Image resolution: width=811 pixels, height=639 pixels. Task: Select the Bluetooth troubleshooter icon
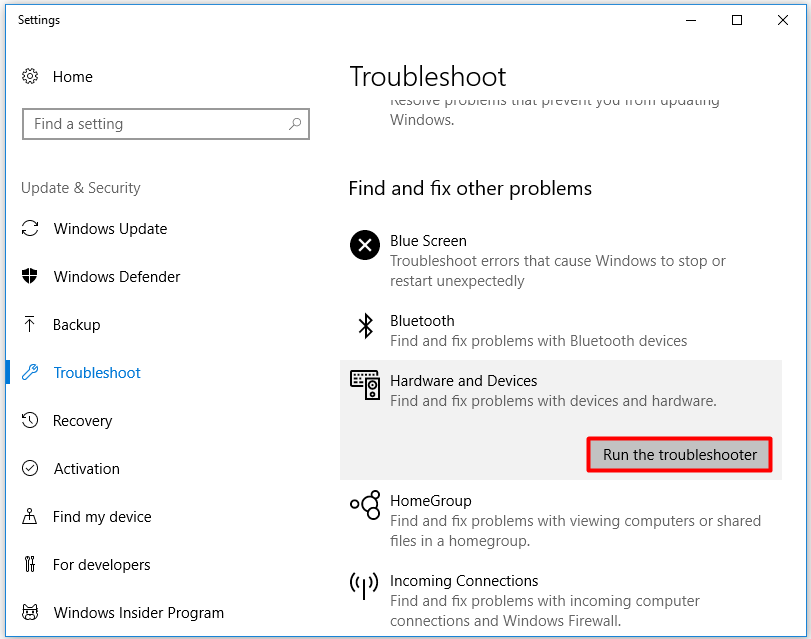tap(365, 325)
